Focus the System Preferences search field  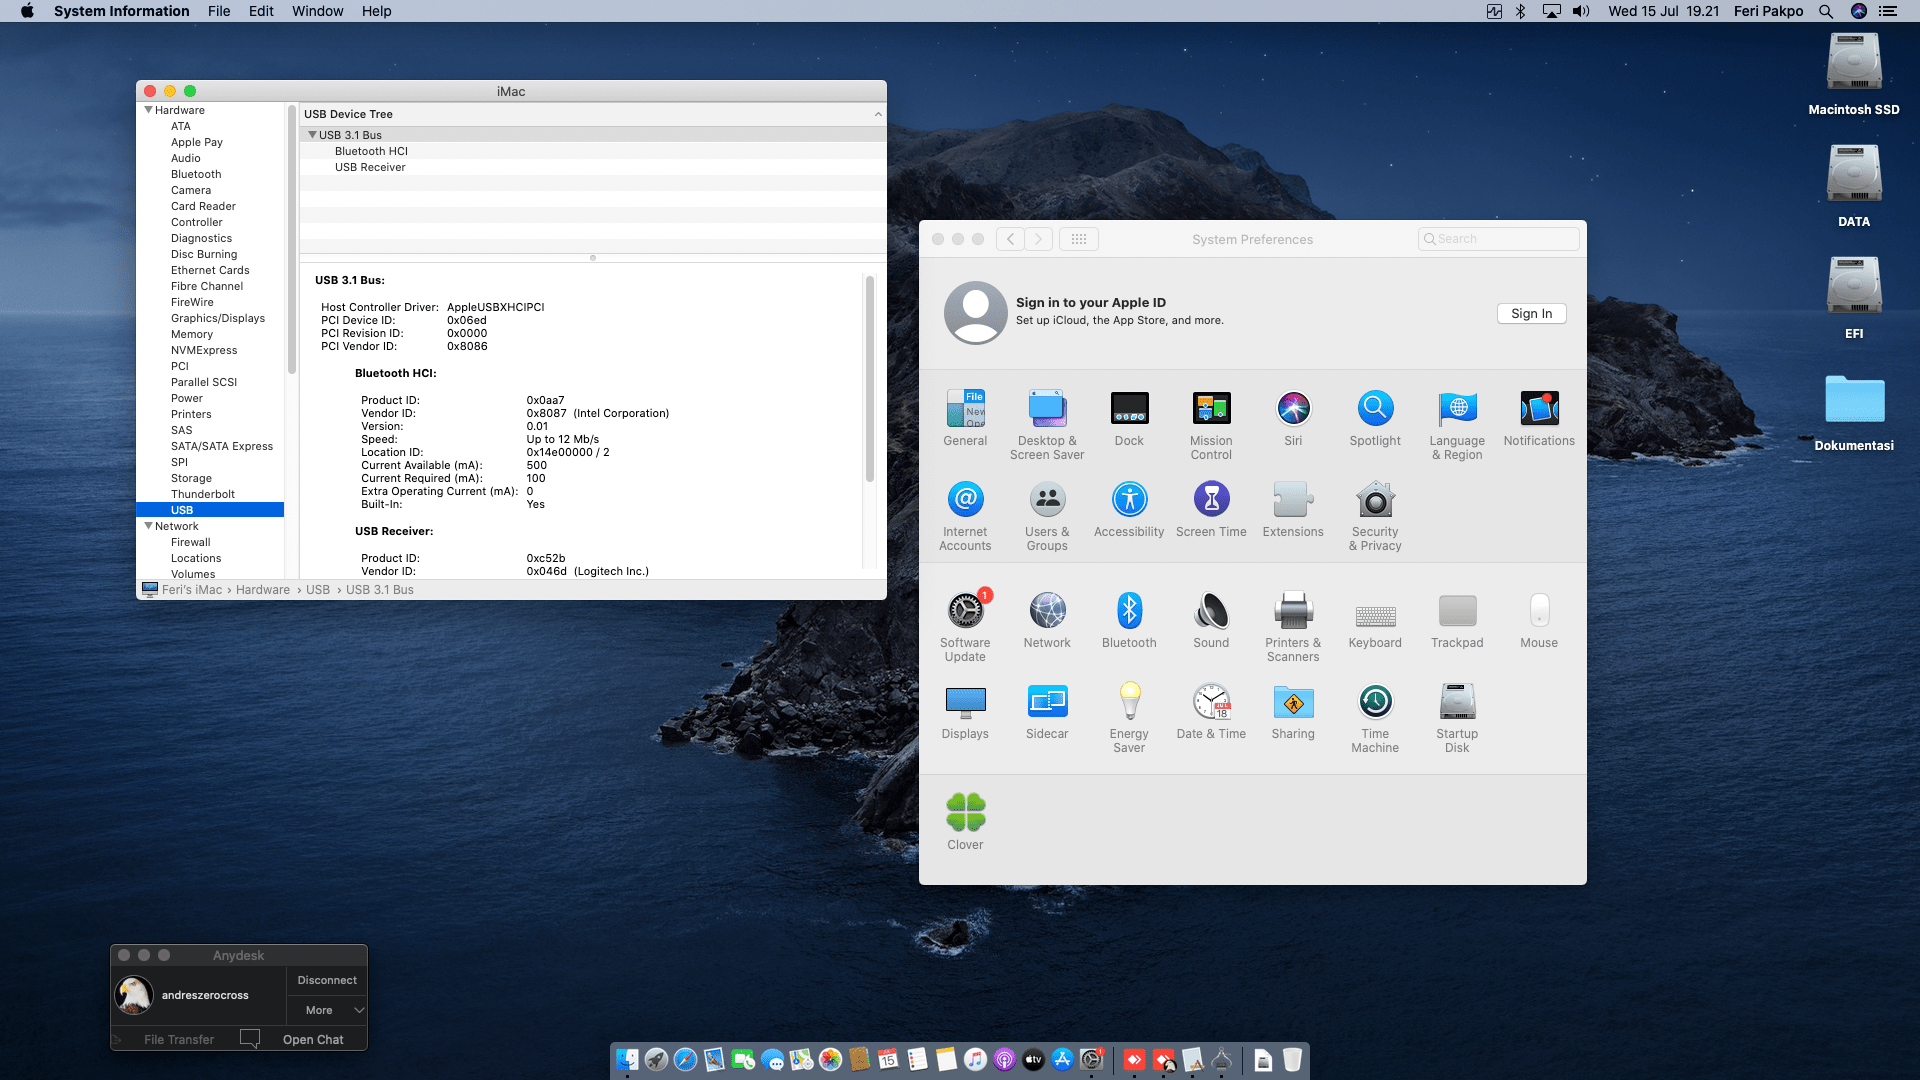pyautogui.click(x=1498, y=239)
